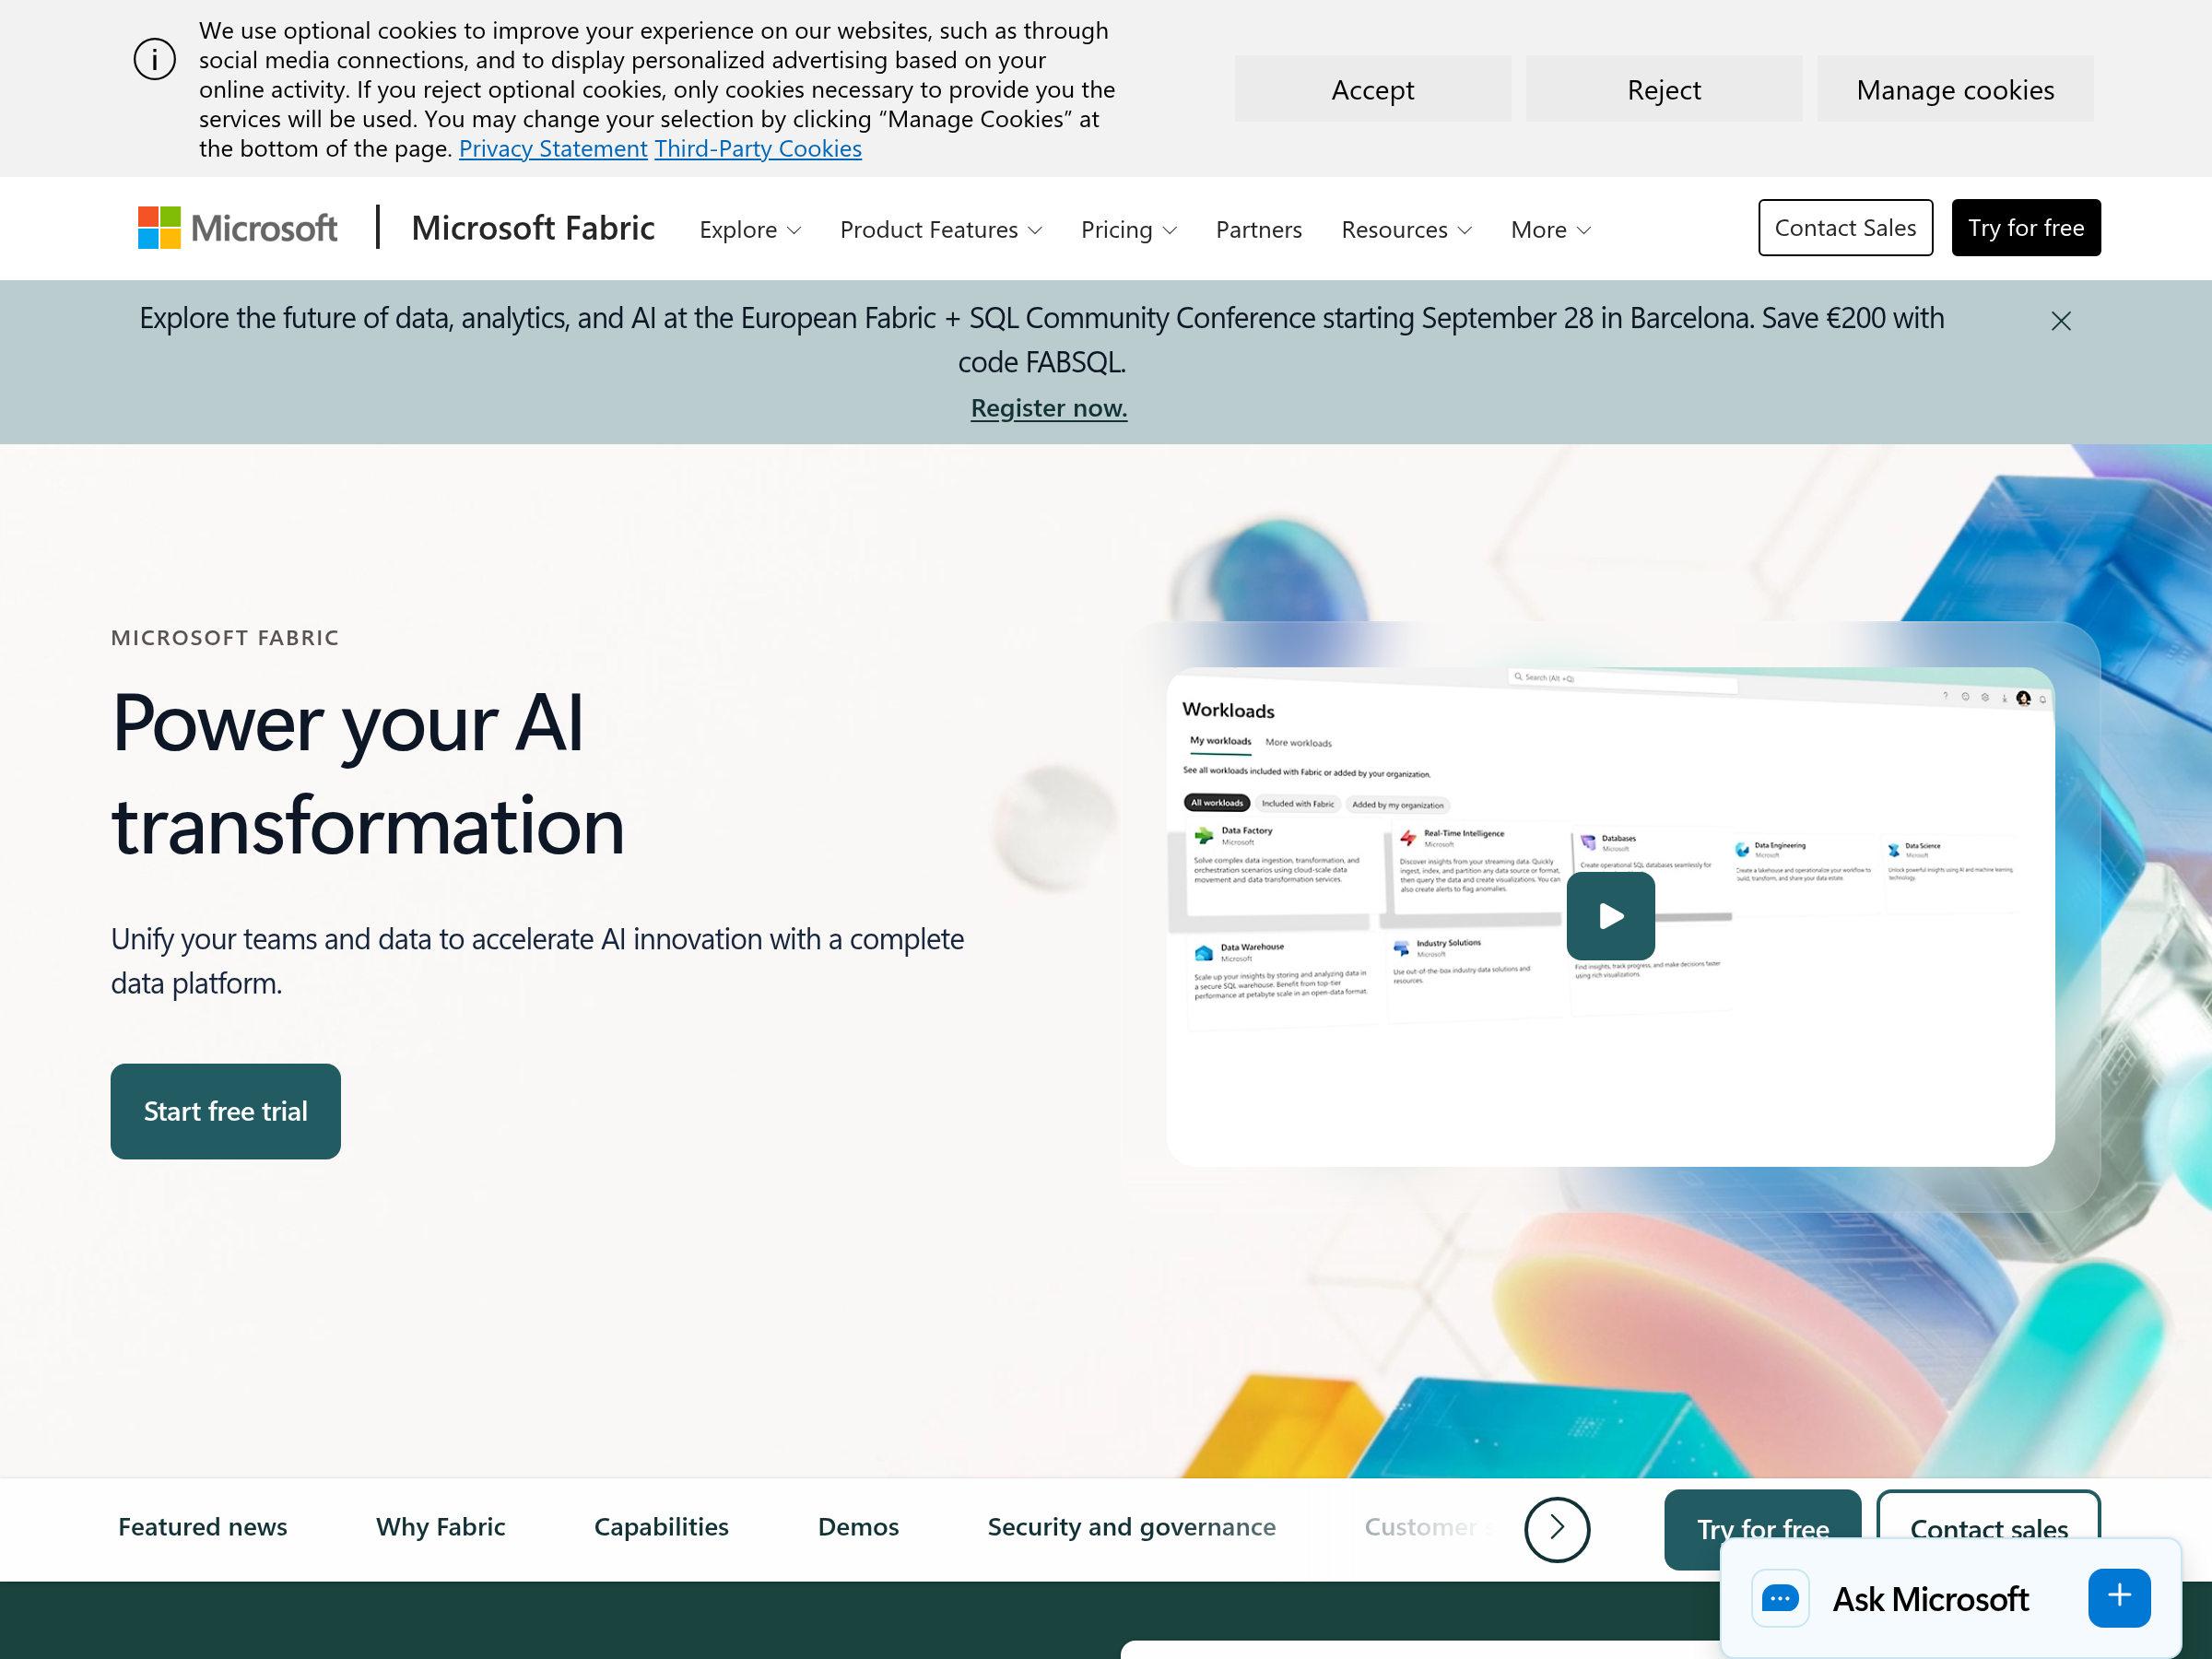Click the Ask Microsoft chat icon
This screenshot has height=1659, width=2212.
pyautogui.click(x=1780, y=1598)
